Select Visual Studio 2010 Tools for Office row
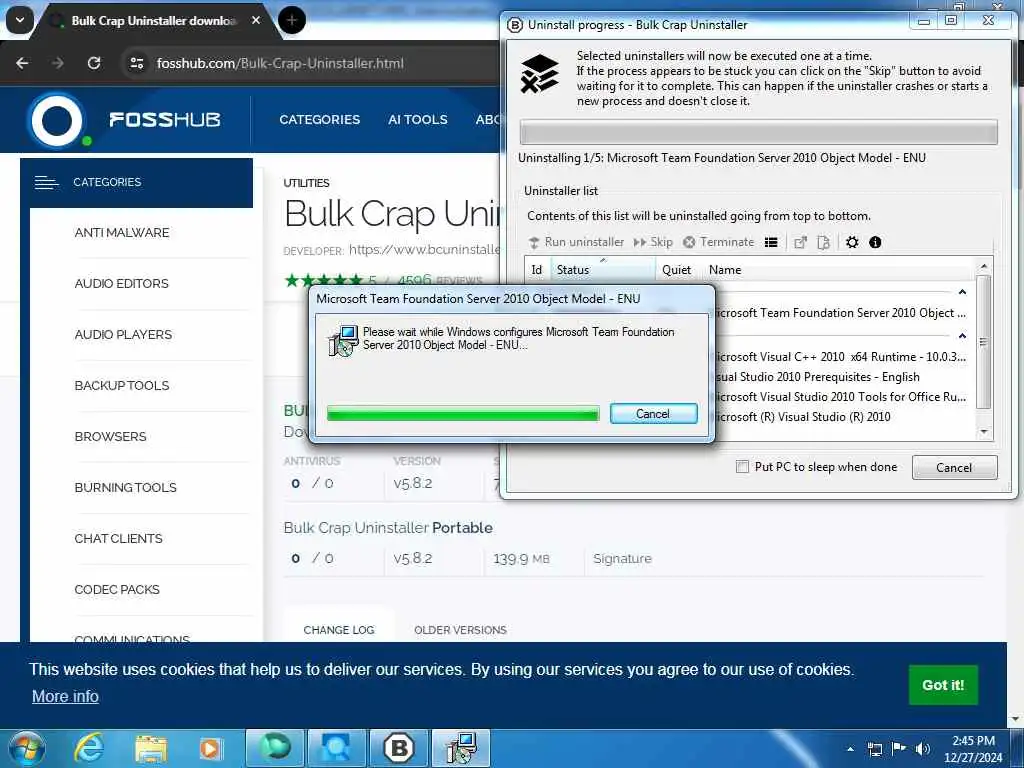Screen dimensions: 1024x768 tap(840, 396)
